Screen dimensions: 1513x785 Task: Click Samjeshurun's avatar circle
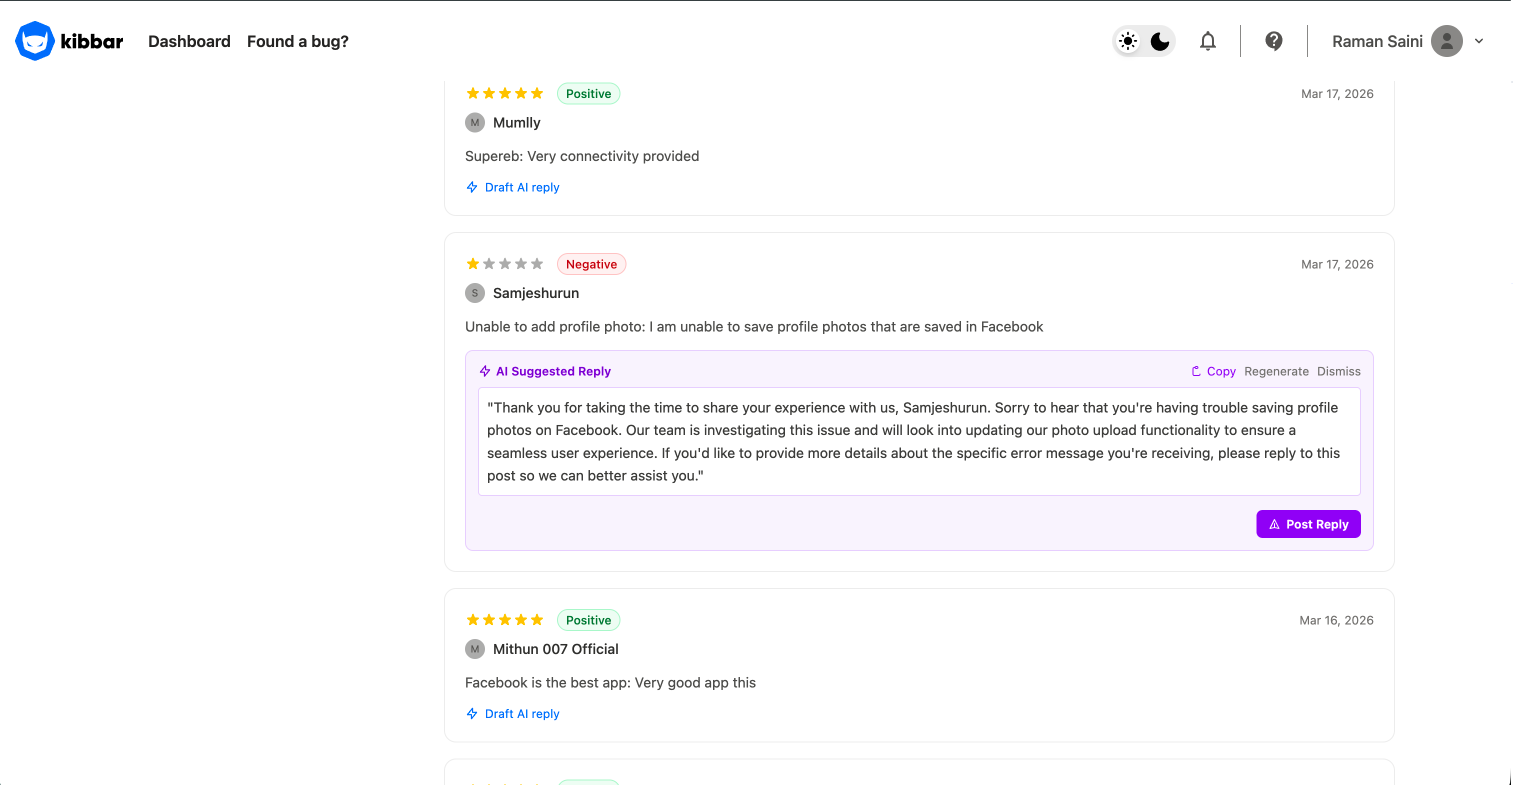[475, 293]
